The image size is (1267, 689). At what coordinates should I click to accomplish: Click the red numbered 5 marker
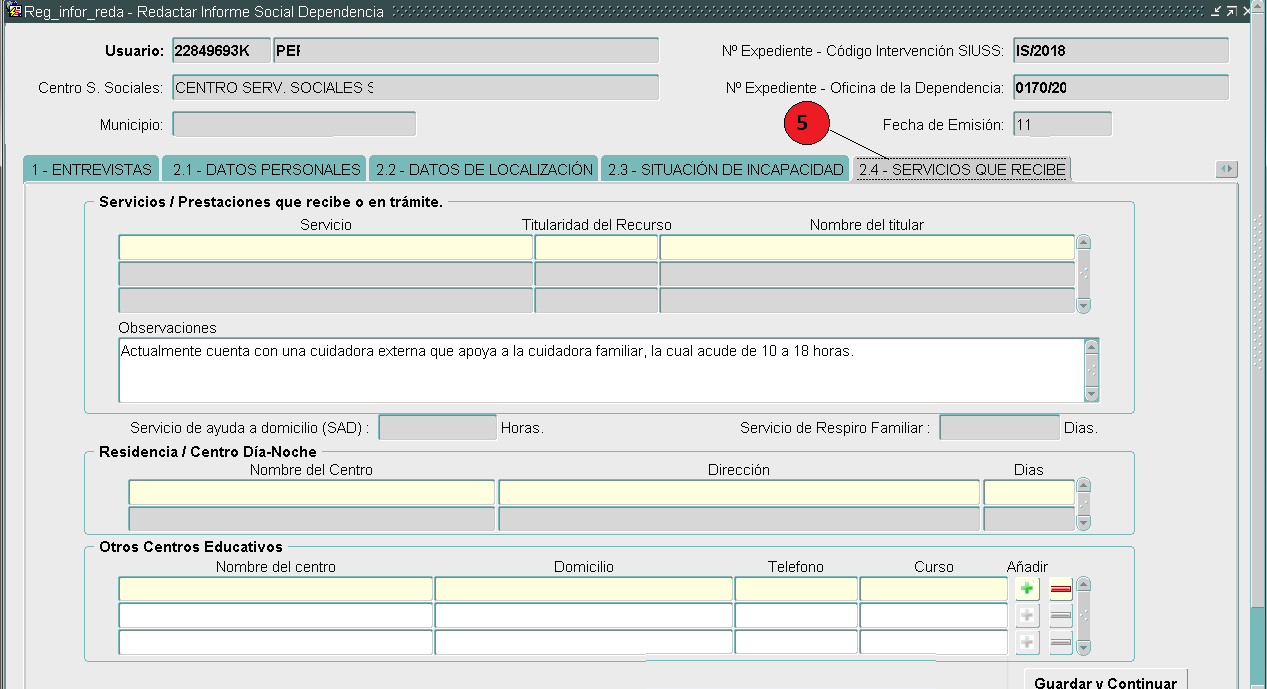click(x=807, y=123)
